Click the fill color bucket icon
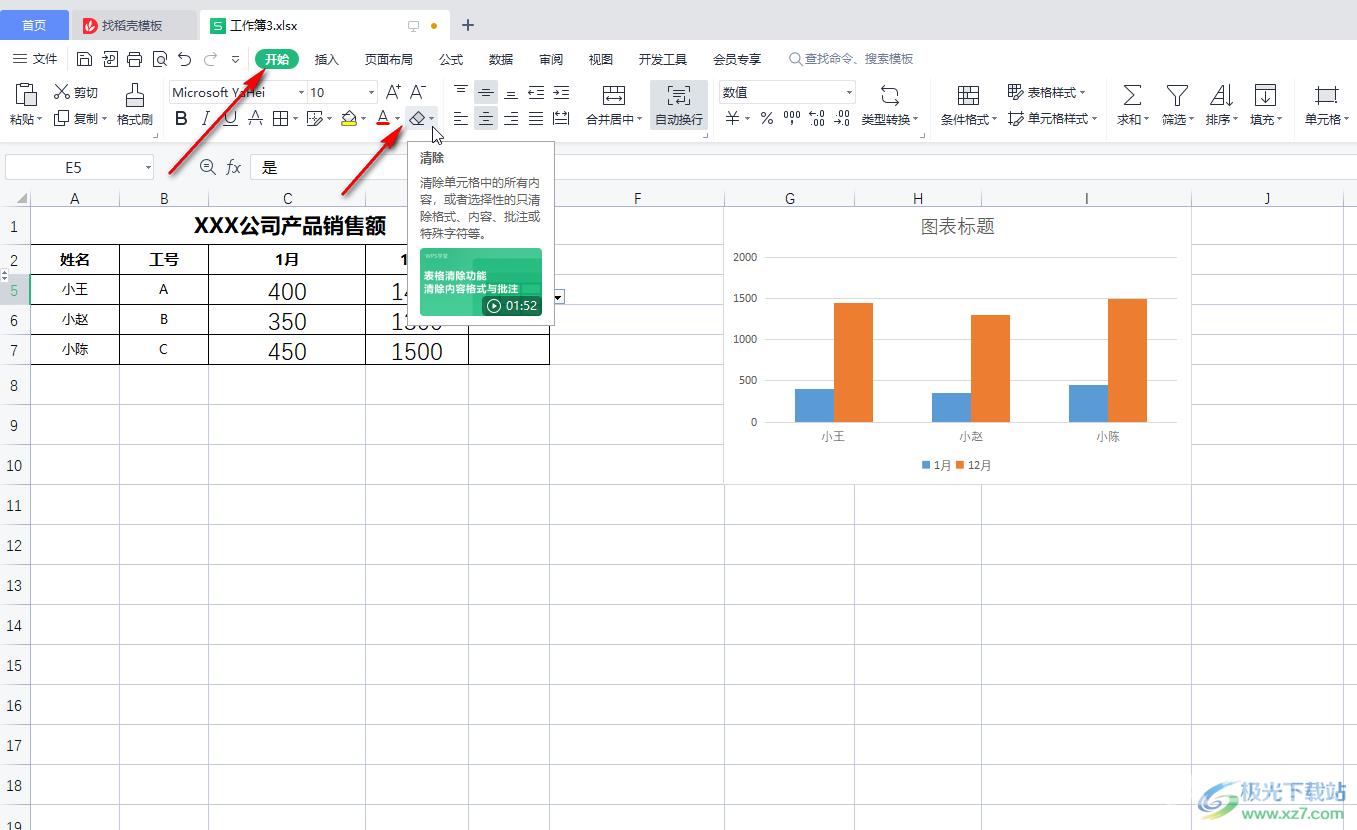The width and height of the screenshot is (1357, 830). (x=348, y=119)
